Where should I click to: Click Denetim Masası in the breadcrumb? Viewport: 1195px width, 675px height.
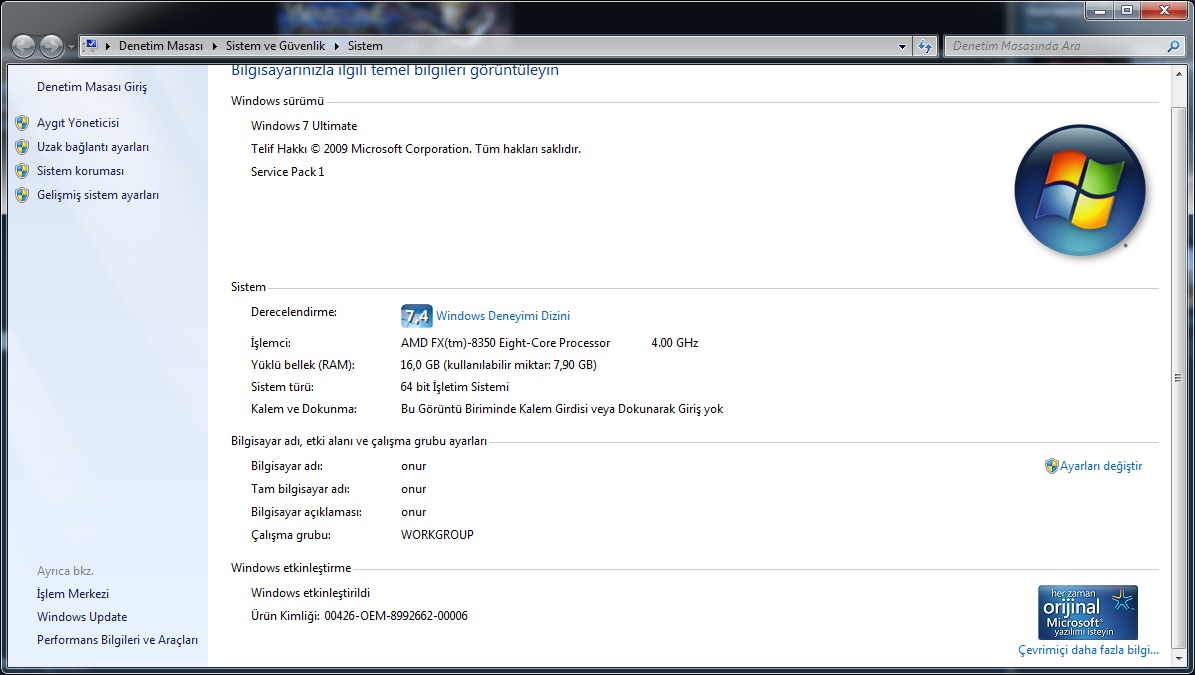click(161, 46)
